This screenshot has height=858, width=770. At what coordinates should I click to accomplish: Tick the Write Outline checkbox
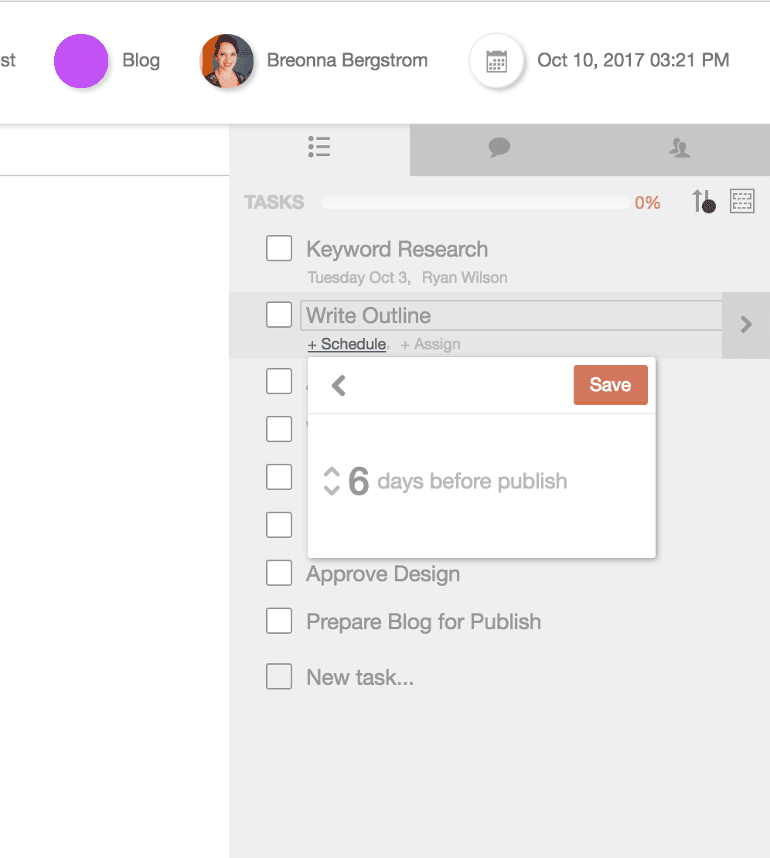pyautogui.click(x=279, y=315)
